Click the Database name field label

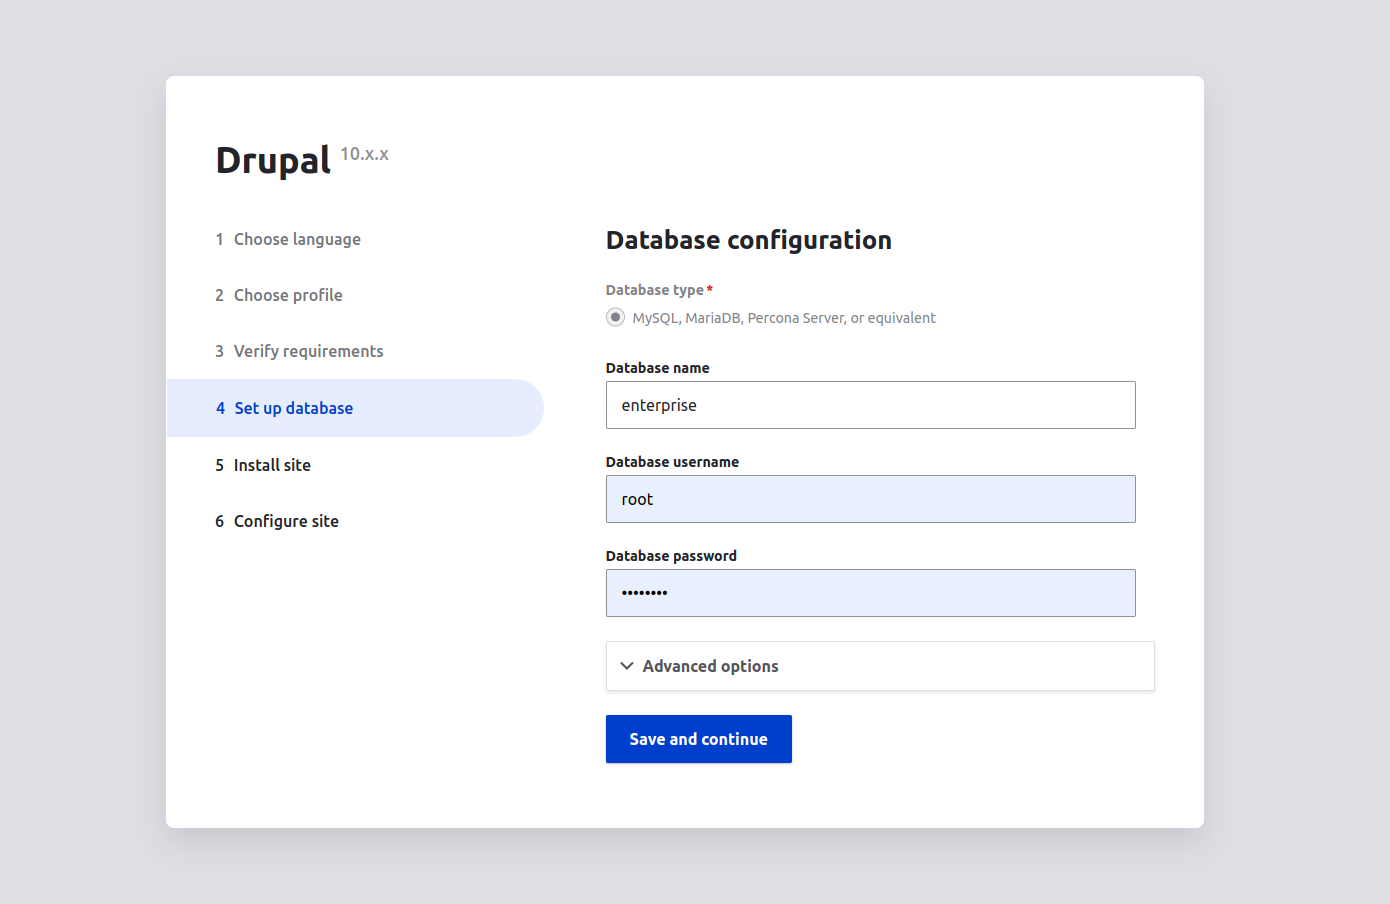[x=657, y=368]
